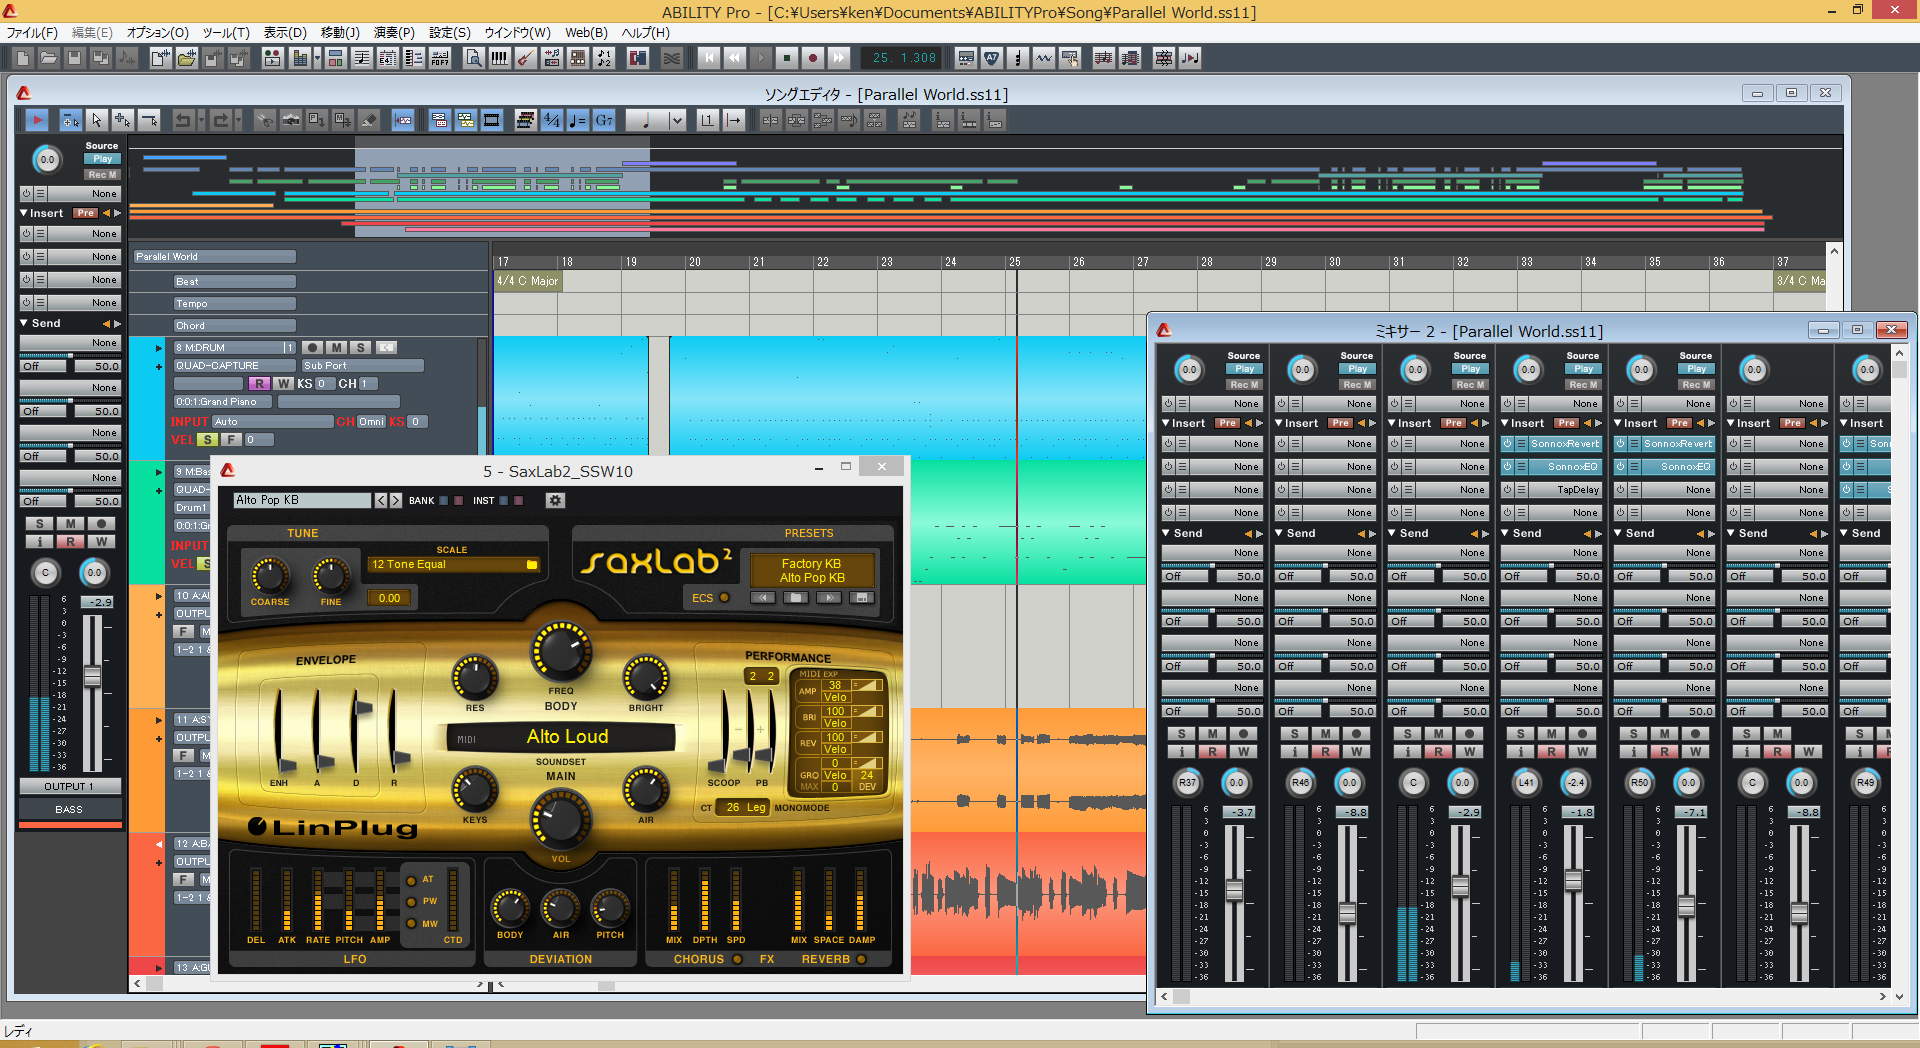Screen dimensions: 1920x1048
Task: Open the 12 Tone Equal scale selector
Action: tap(454, 565)
